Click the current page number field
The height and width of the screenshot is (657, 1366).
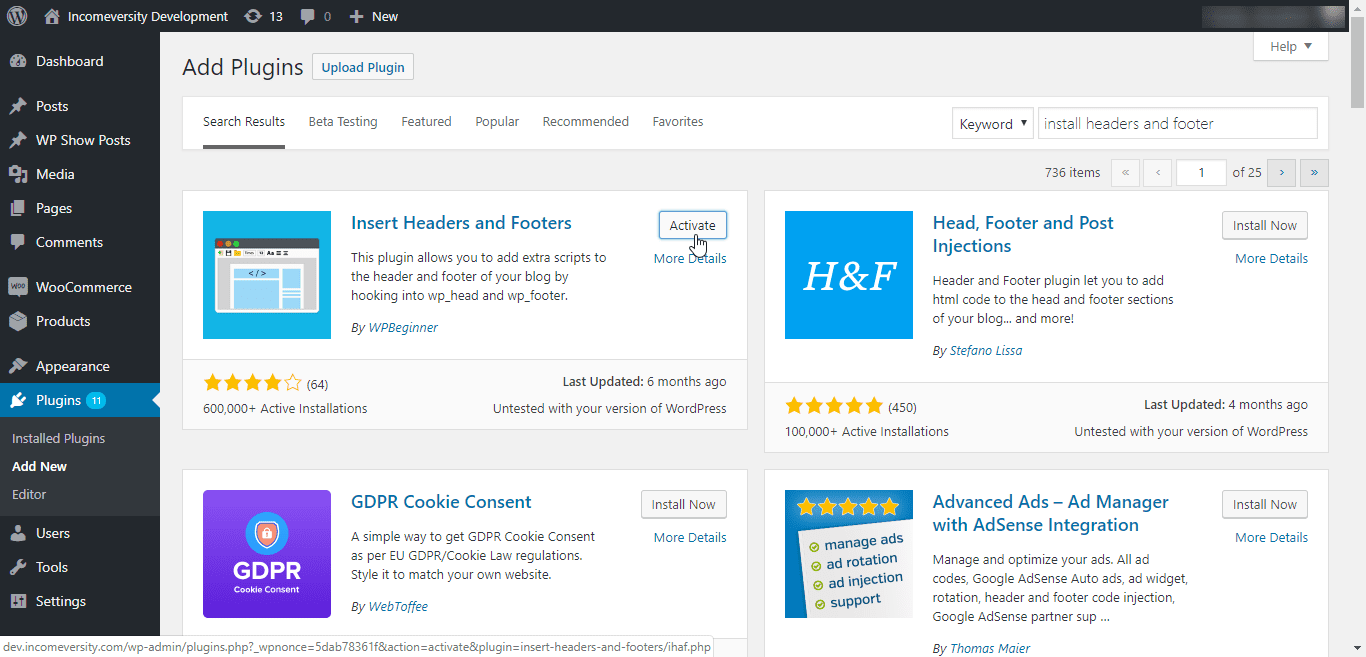[x=1201, y=172]
